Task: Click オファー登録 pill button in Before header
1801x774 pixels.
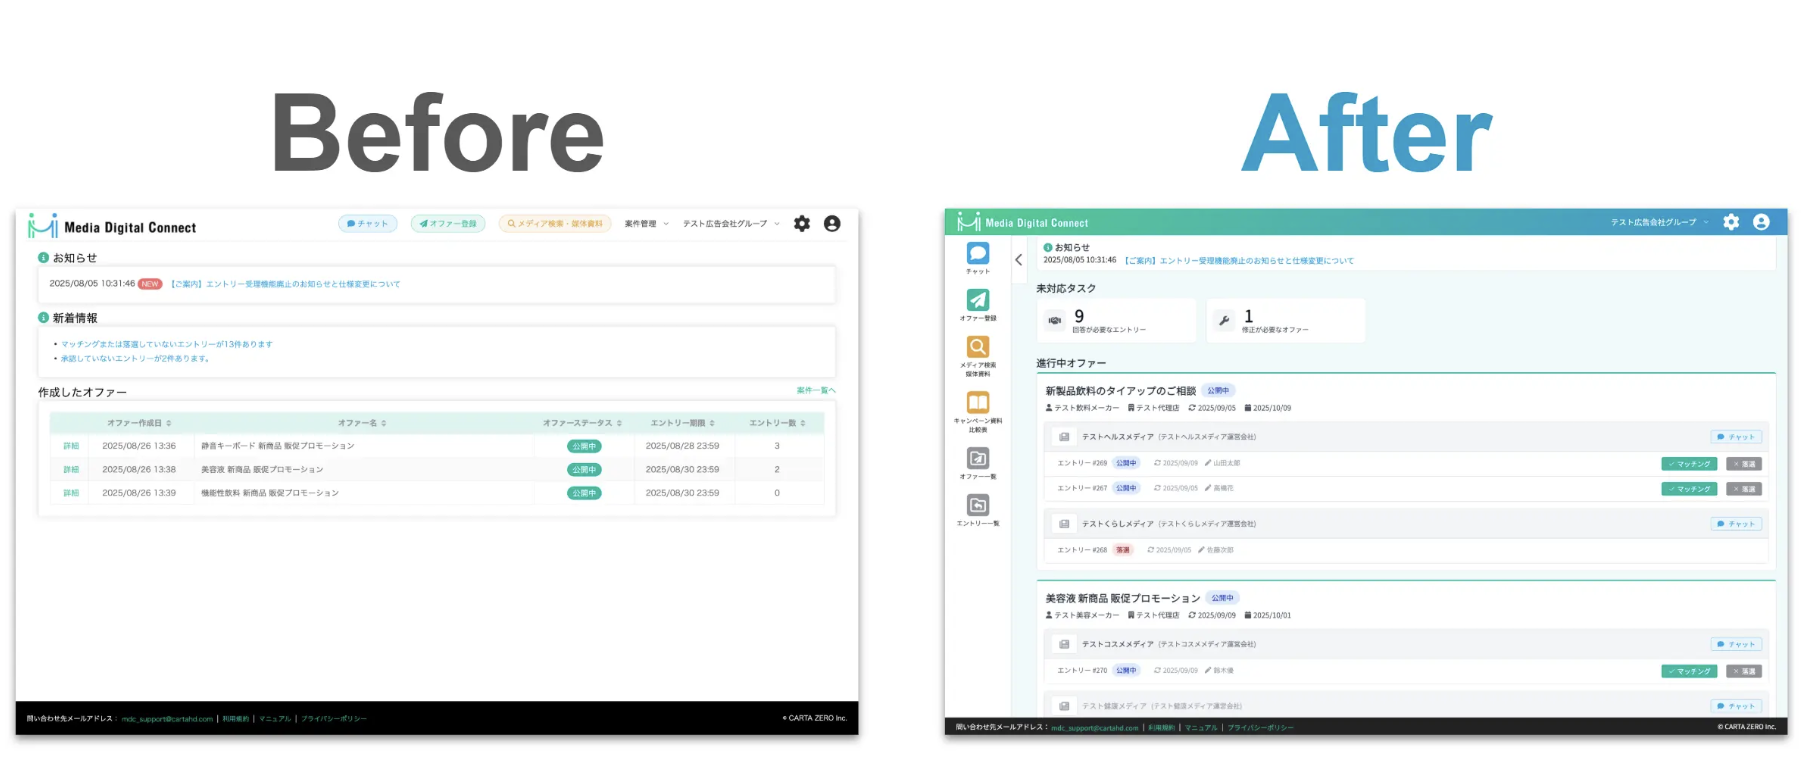Action: coord(448,224)
